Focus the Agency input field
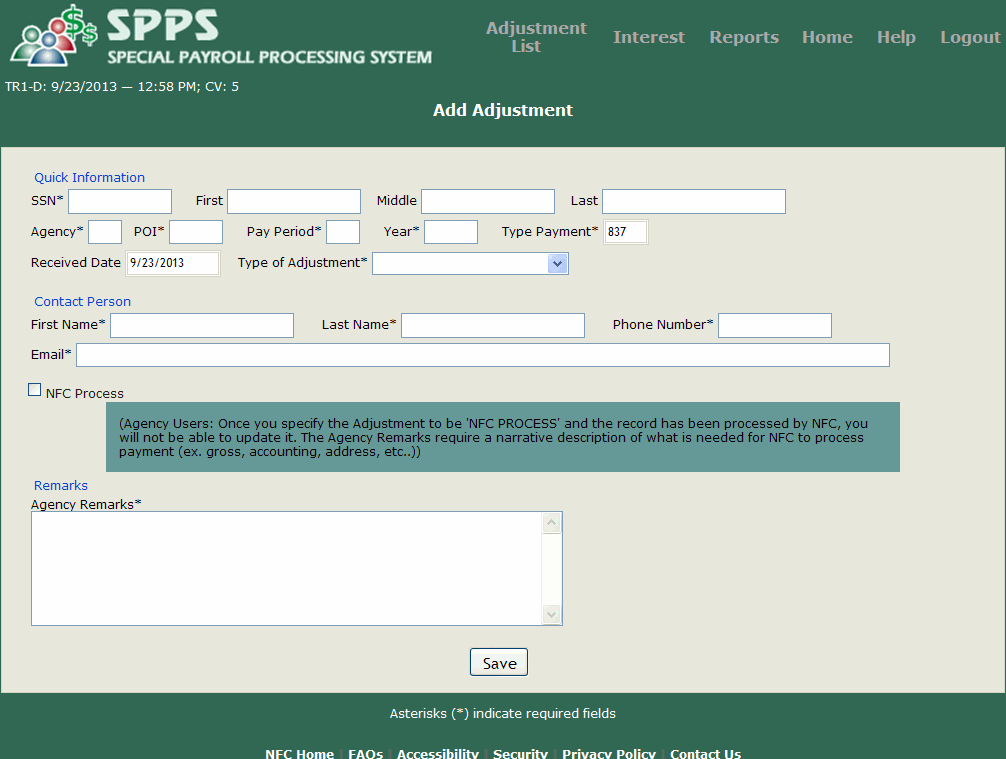 (105, 232)
